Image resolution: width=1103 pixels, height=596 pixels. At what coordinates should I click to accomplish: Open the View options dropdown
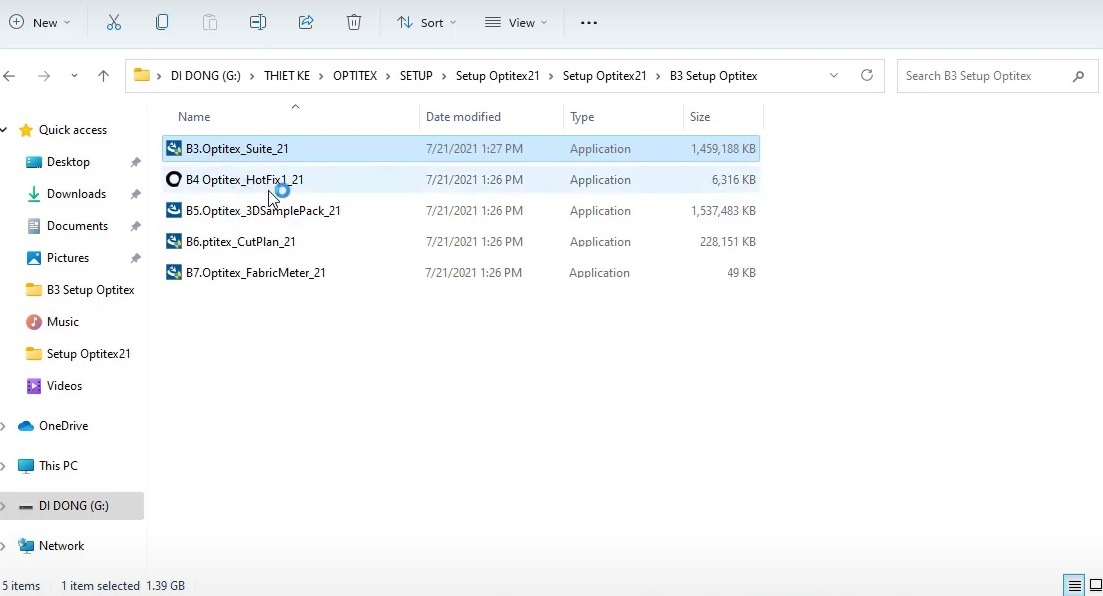click(x=516, y=22)
